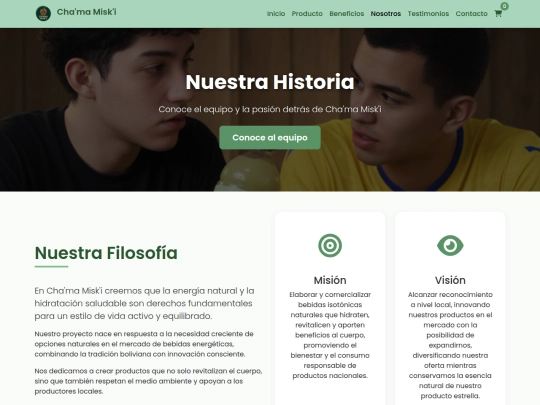Navigate to the Beneficios section
This screenshot has width=540, height=405.
point(346,14)
